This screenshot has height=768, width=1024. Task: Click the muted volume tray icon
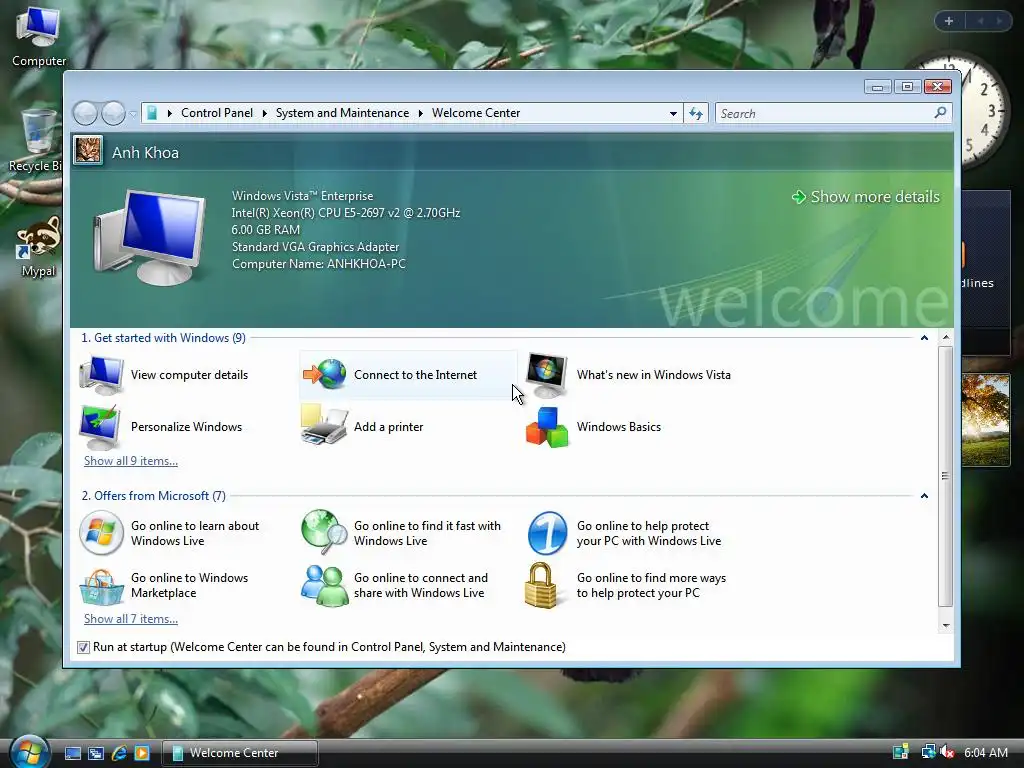[947, 752]
